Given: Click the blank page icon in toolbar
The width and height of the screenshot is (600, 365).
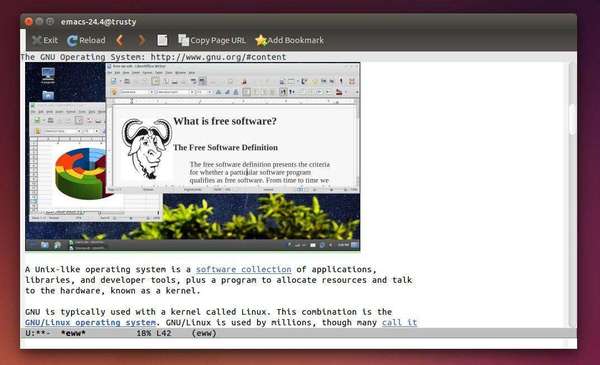Looking at the screenshot, I should click(162, 40).
